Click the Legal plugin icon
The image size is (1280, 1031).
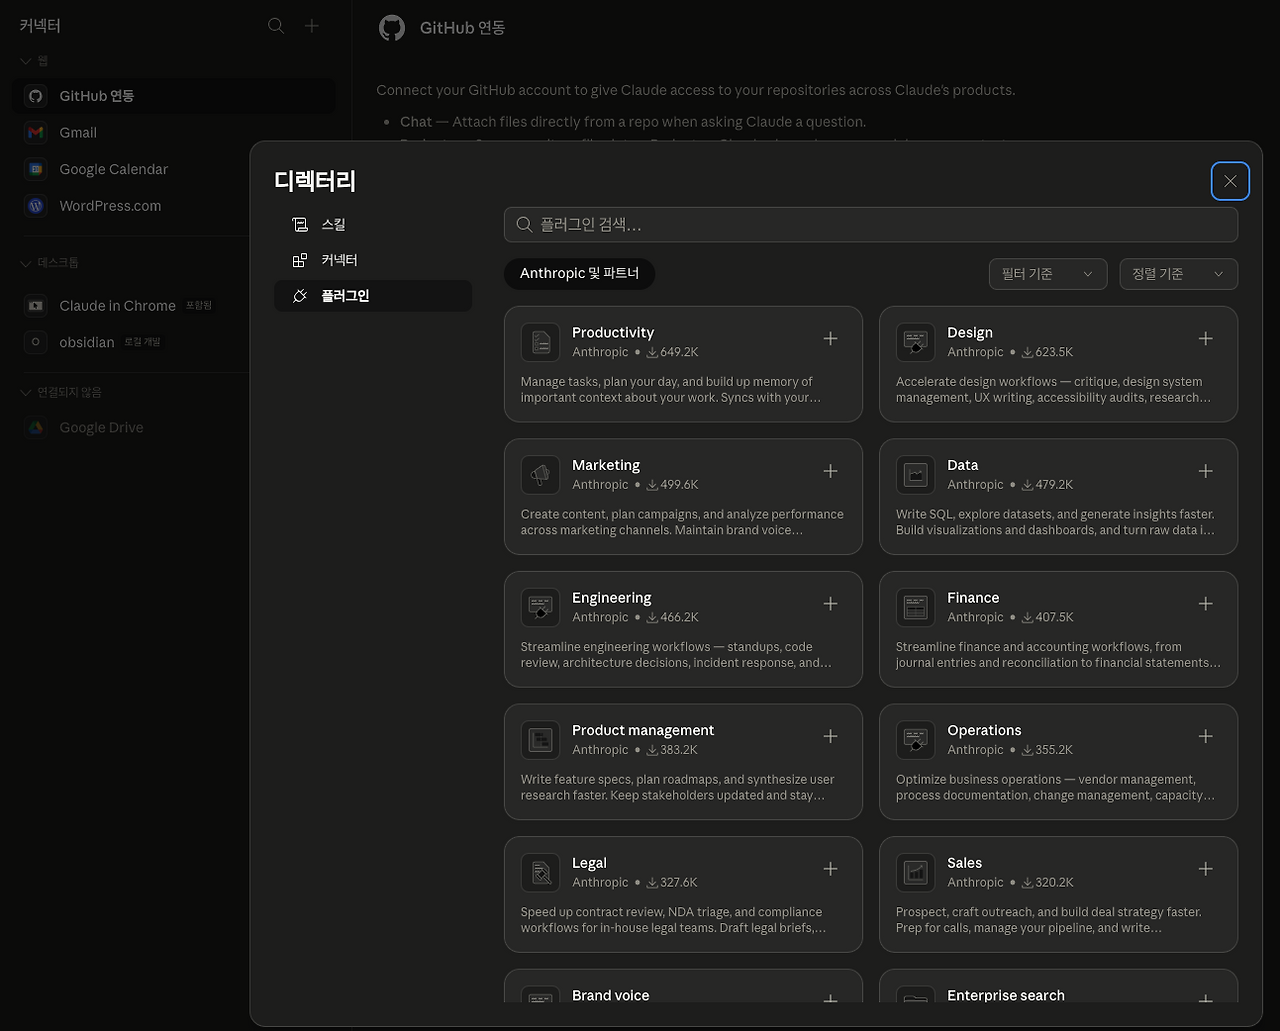coord(540,872)
